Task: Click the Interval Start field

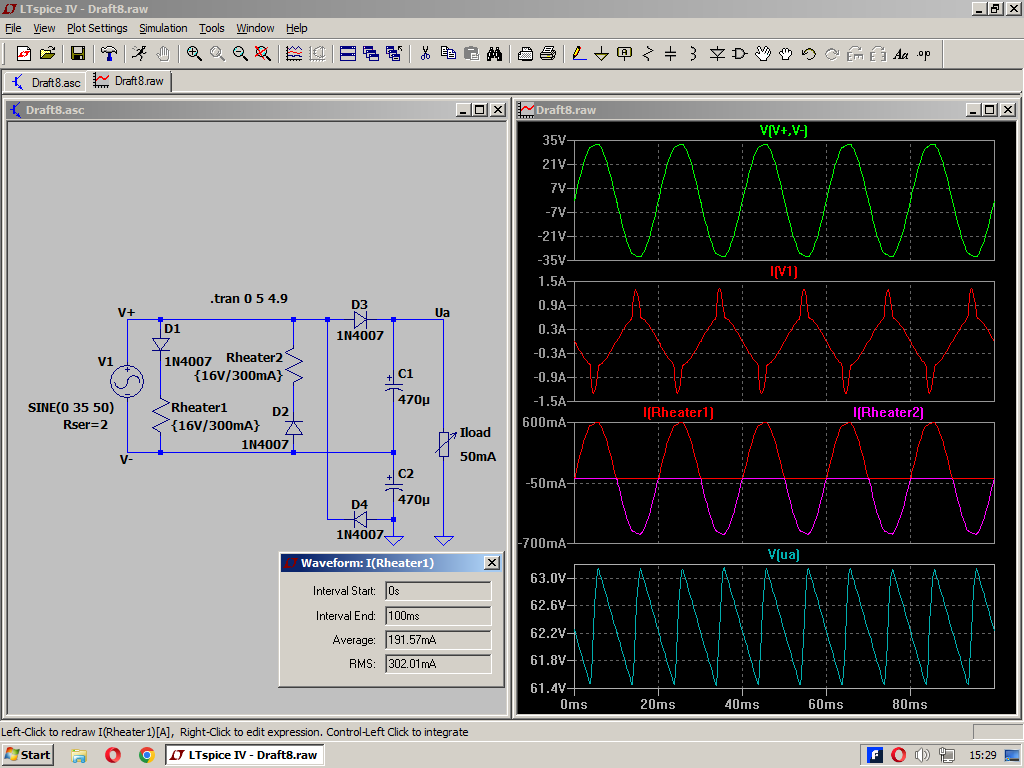Action: [438, 591]
